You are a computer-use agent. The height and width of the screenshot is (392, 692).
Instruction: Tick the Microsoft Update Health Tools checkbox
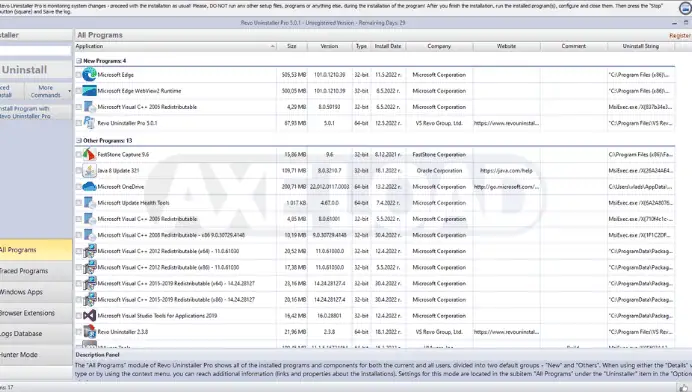point(79,203)
